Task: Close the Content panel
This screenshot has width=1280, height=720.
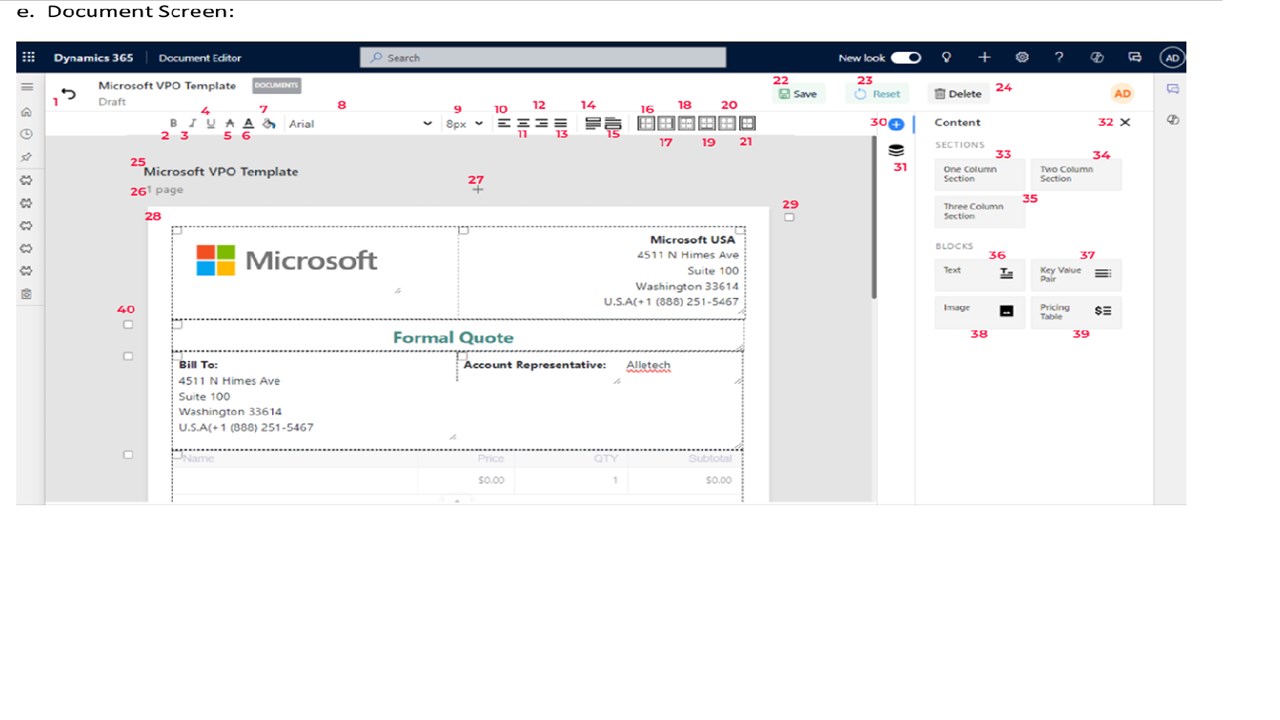Action: coord(1125,122)
